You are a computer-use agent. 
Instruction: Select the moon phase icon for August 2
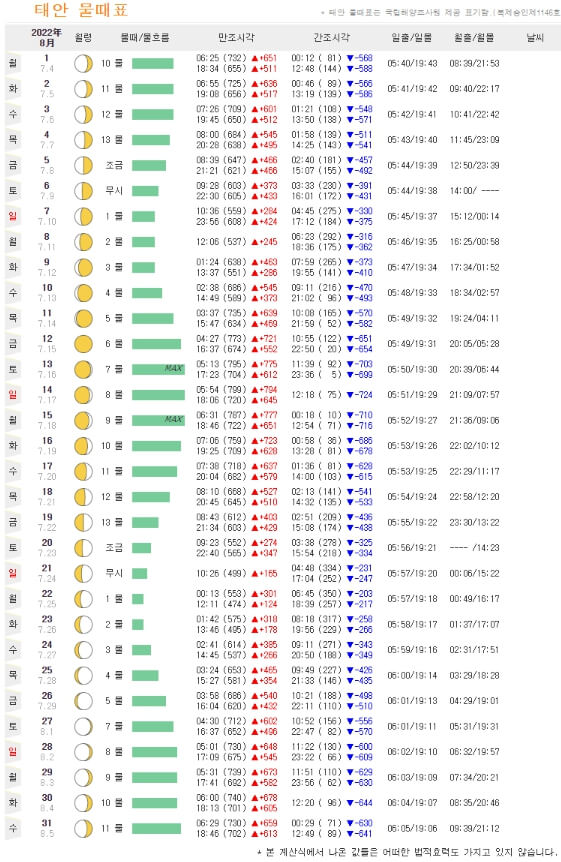click(x=84, y=89)
